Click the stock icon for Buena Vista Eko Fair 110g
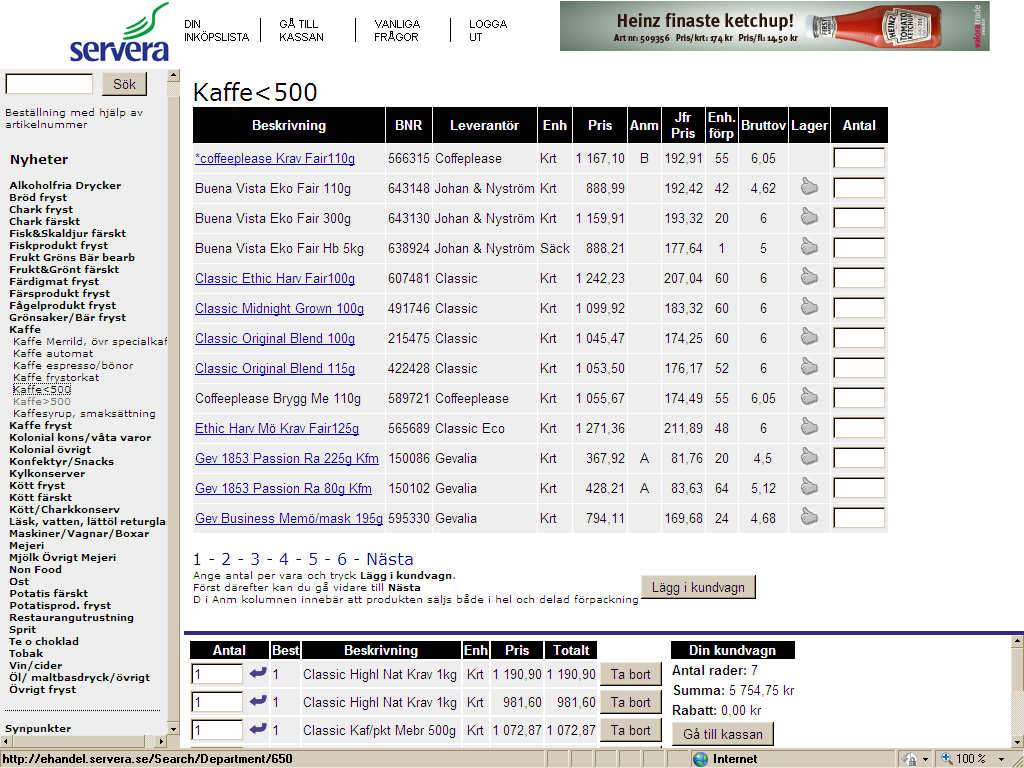 tap(809, 187)
